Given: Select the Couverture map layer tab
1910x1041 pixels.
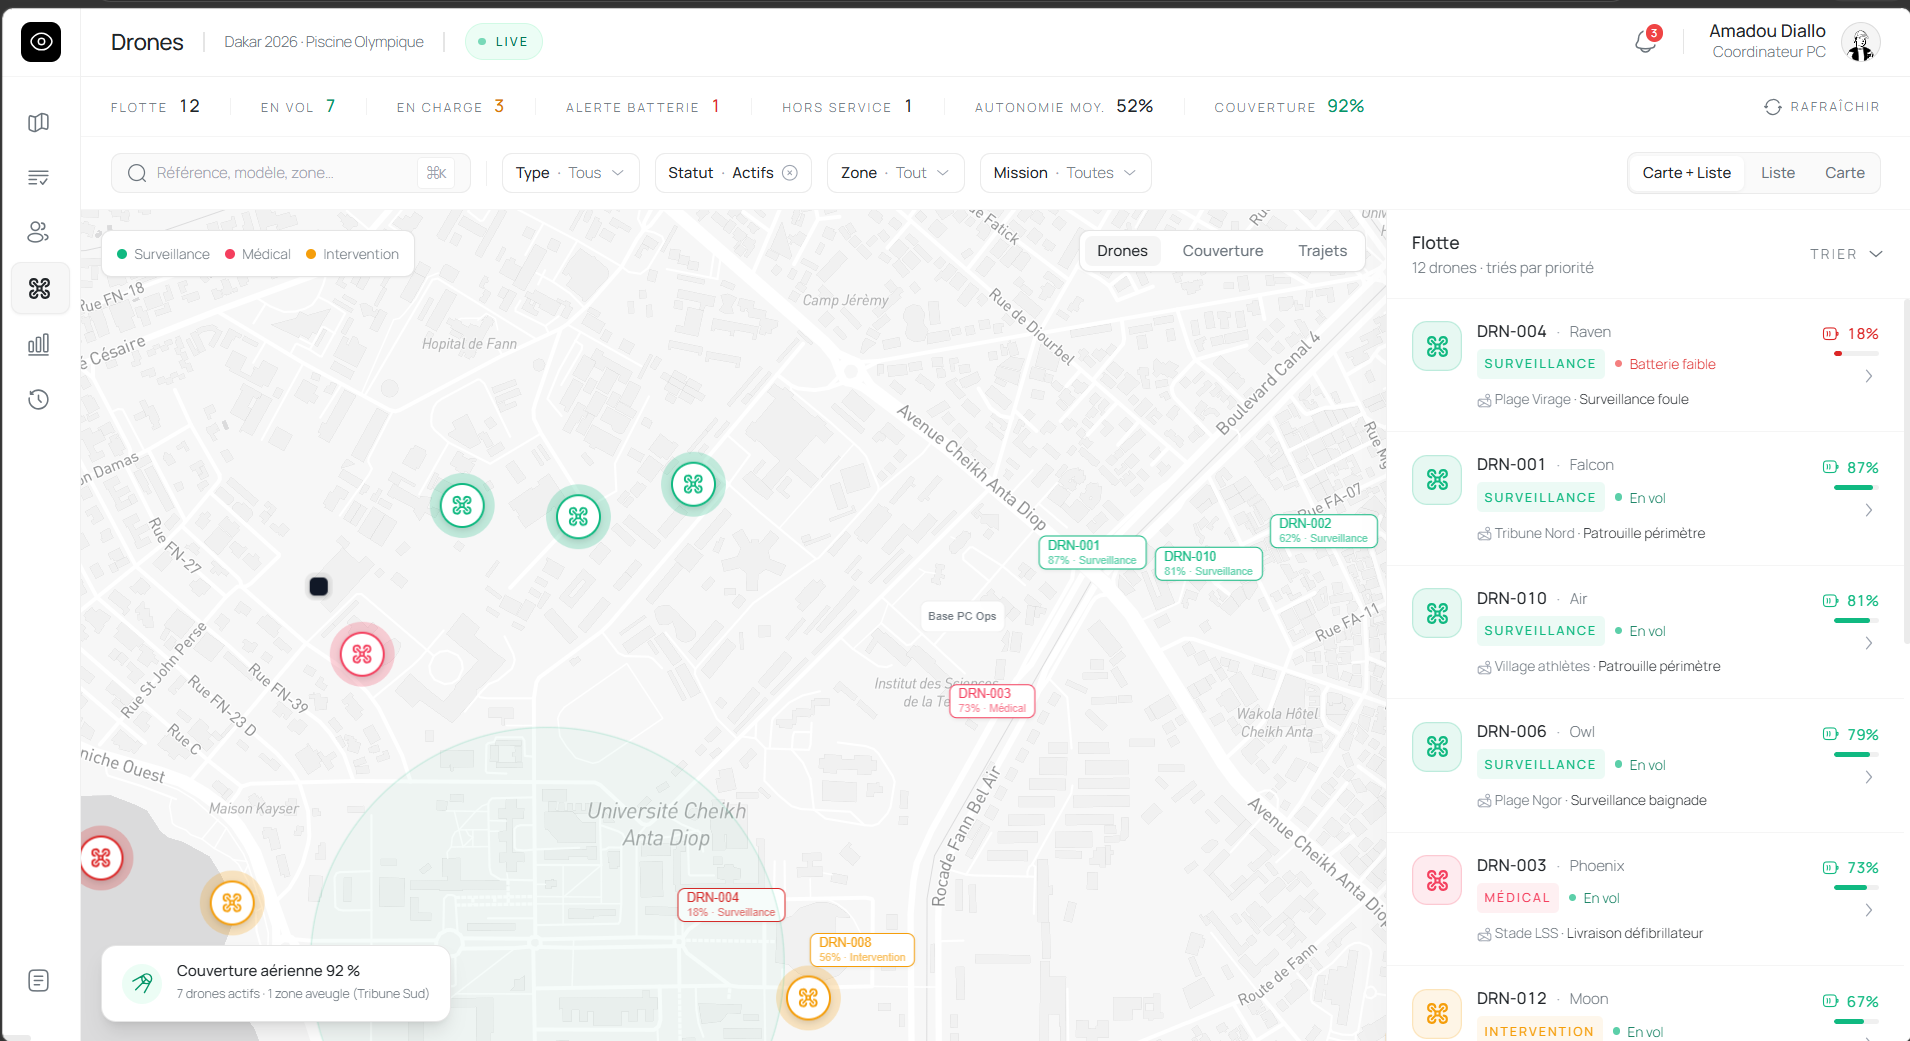Looking at the screenshot, I should [x=1222, y=251].
